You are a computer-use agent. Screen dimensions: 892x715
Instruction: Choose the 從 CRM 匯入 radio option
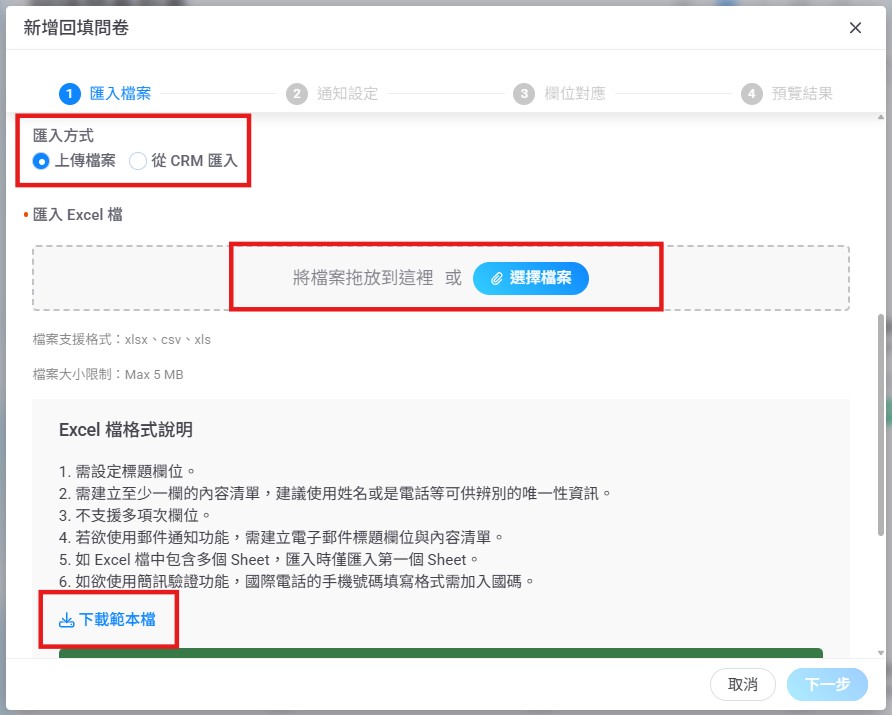click(x=138, y=161)
